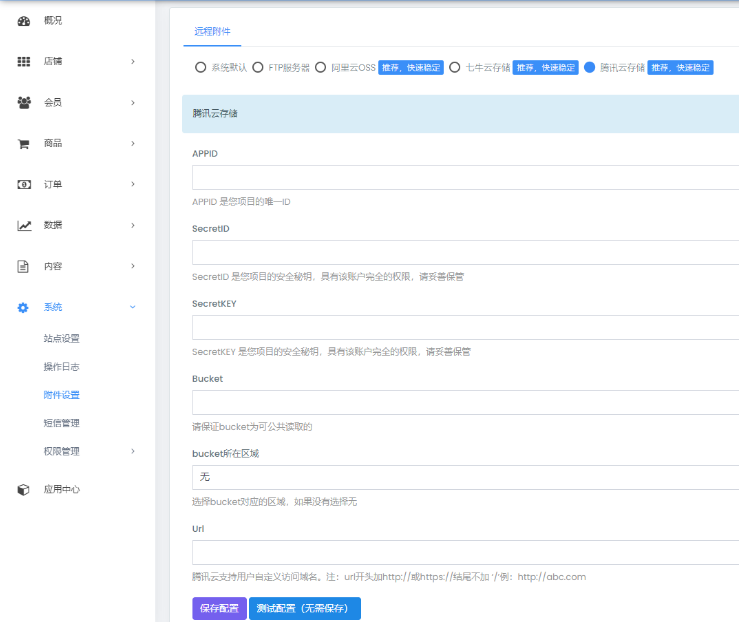Click the 保存配置 button
This screenshot has height=626, width=753.
pos(219,608)
